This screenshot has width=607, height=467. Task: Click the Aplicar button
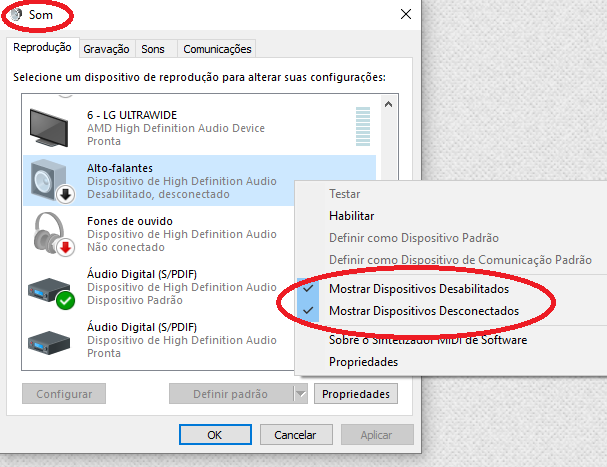377,435
